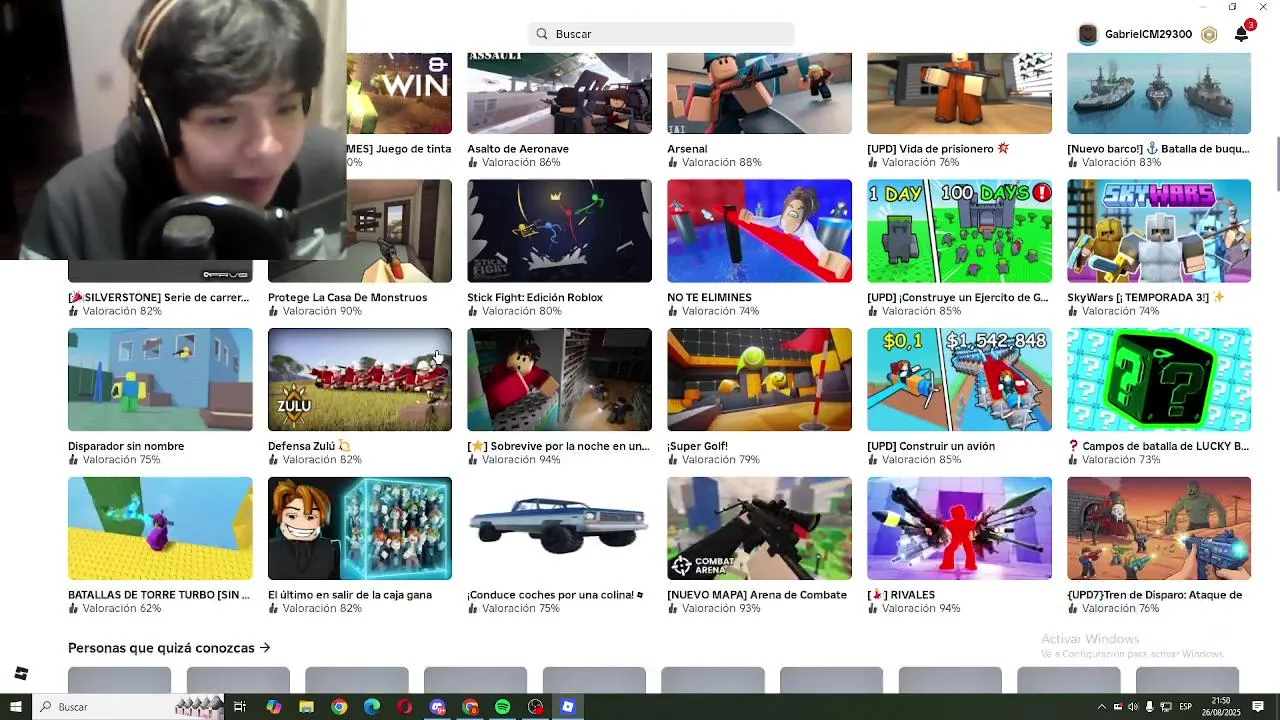This screenshot has height=720, width=1280.
Task: Click title 'Sobrevive por la noche en un...'
Action: [x=558, y=446]
